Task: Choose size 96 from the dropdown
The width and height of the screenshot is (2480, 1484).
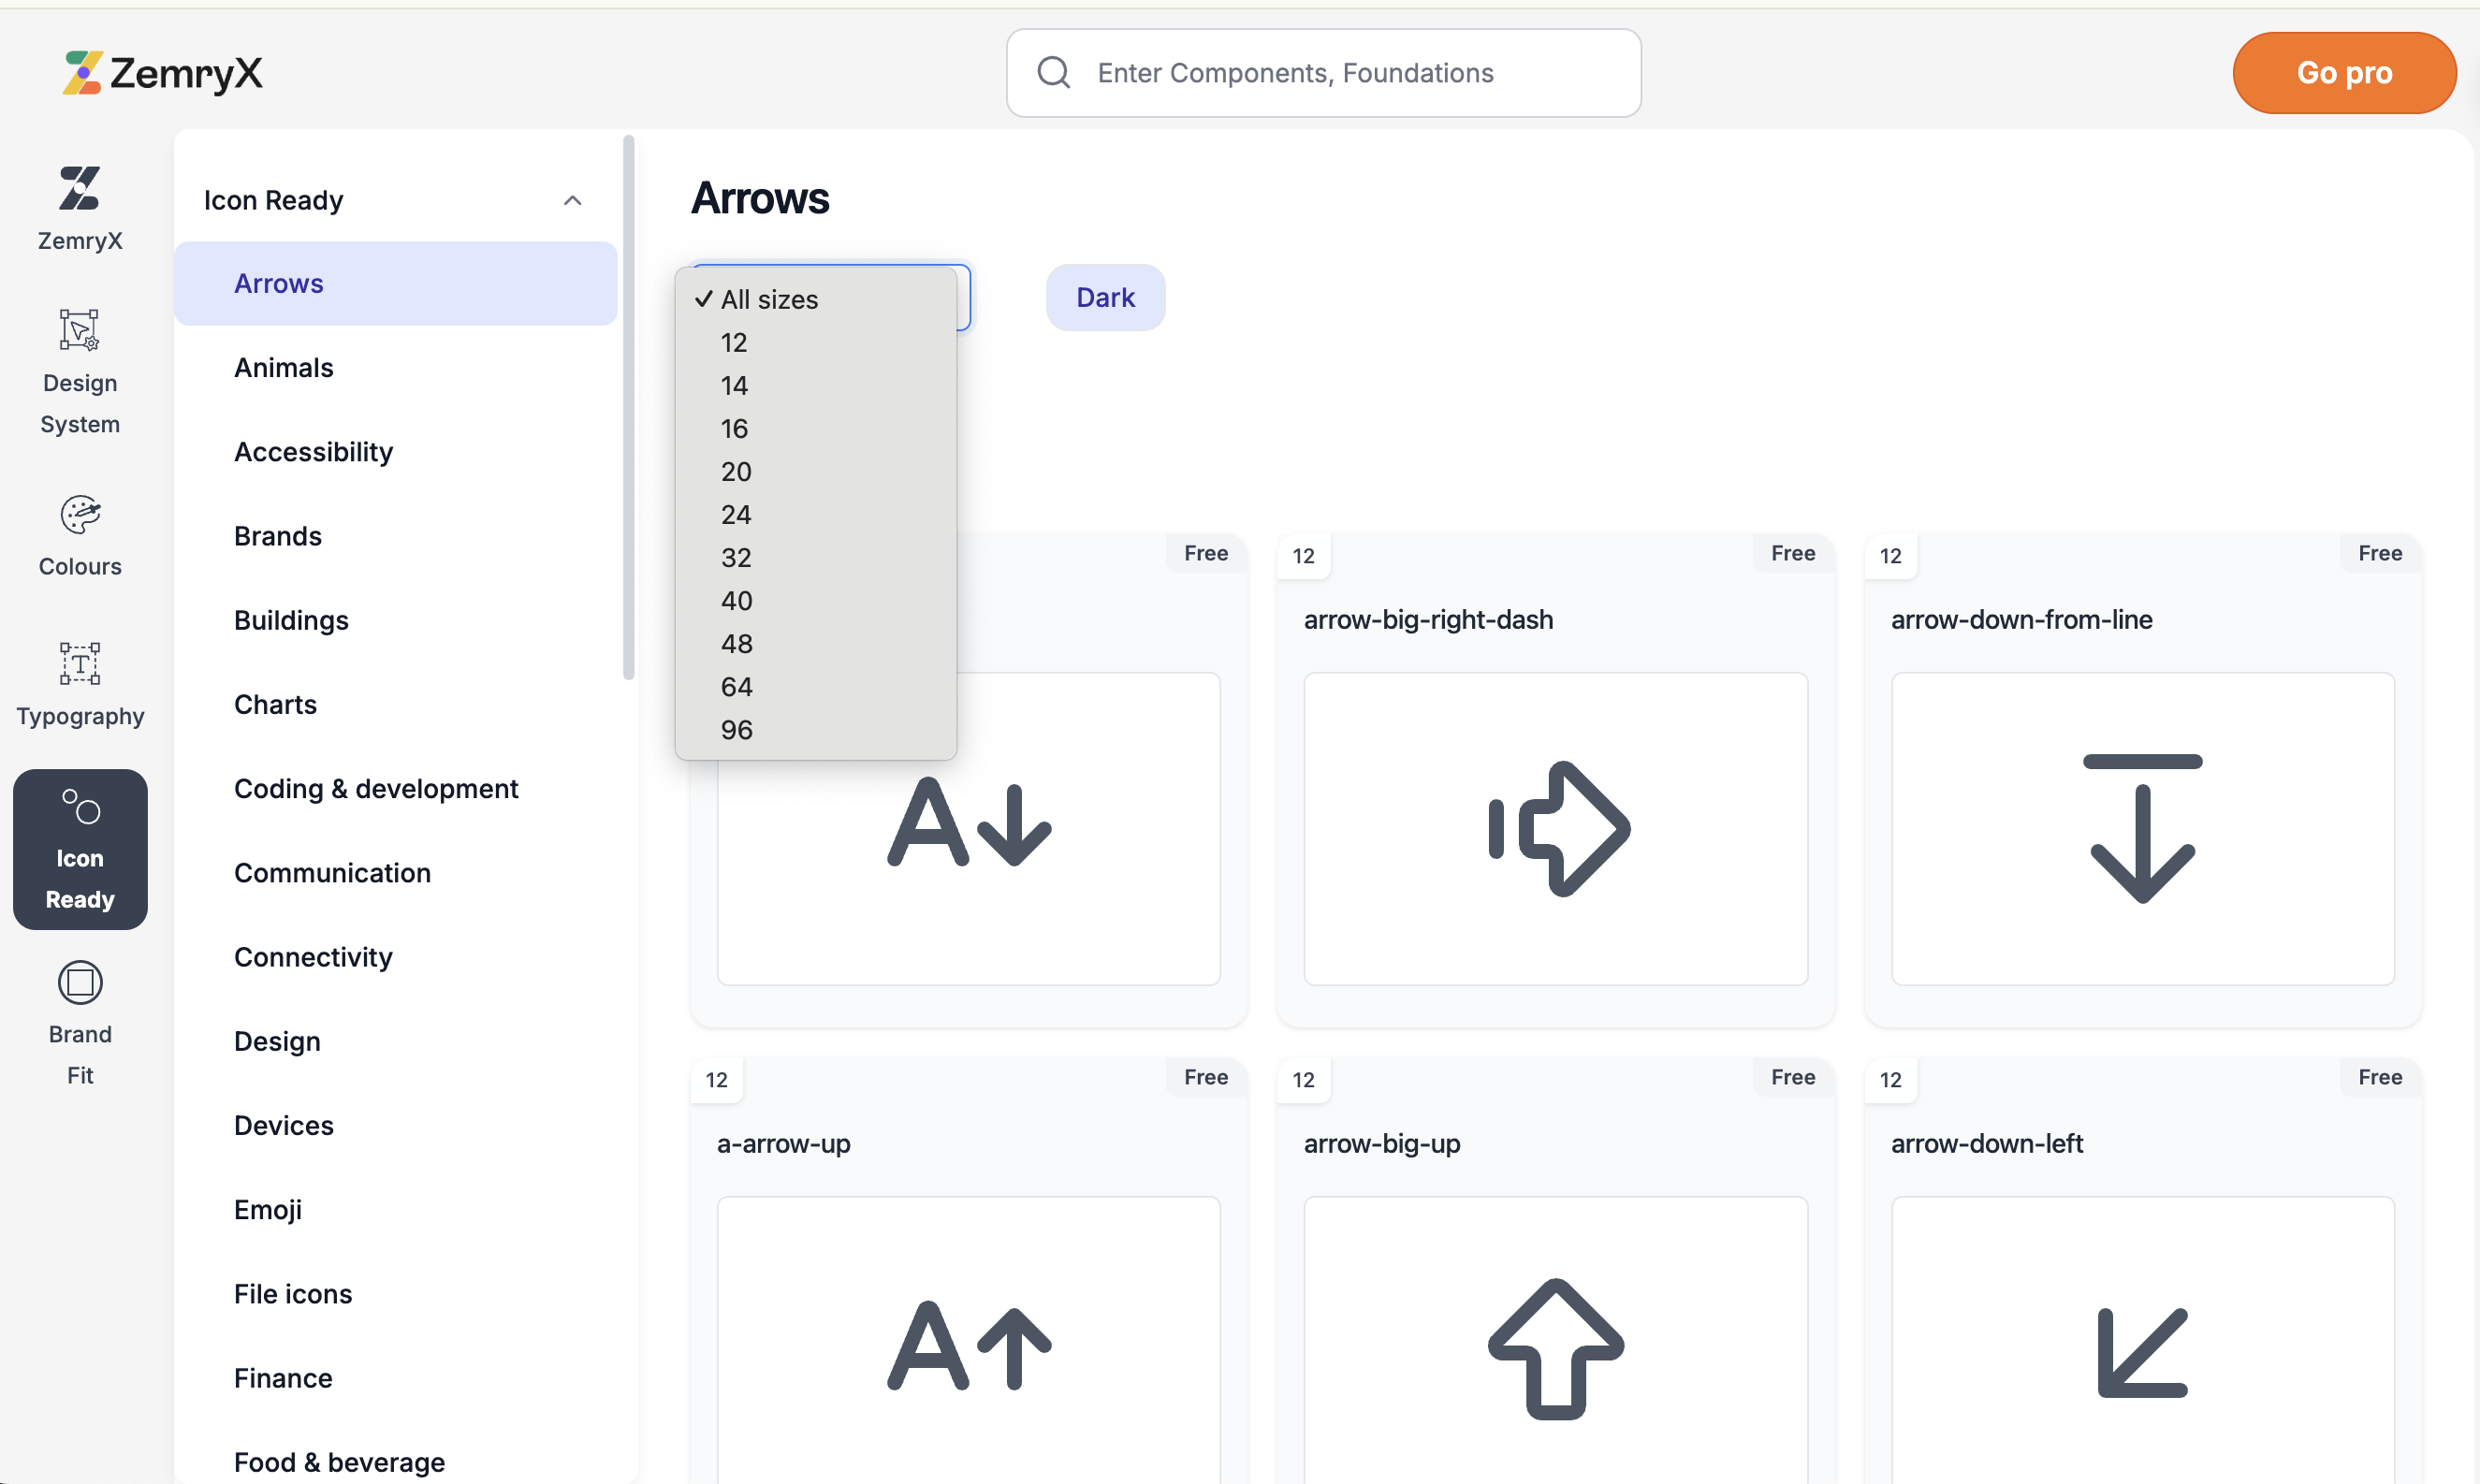Action: [x=815, y=729]
